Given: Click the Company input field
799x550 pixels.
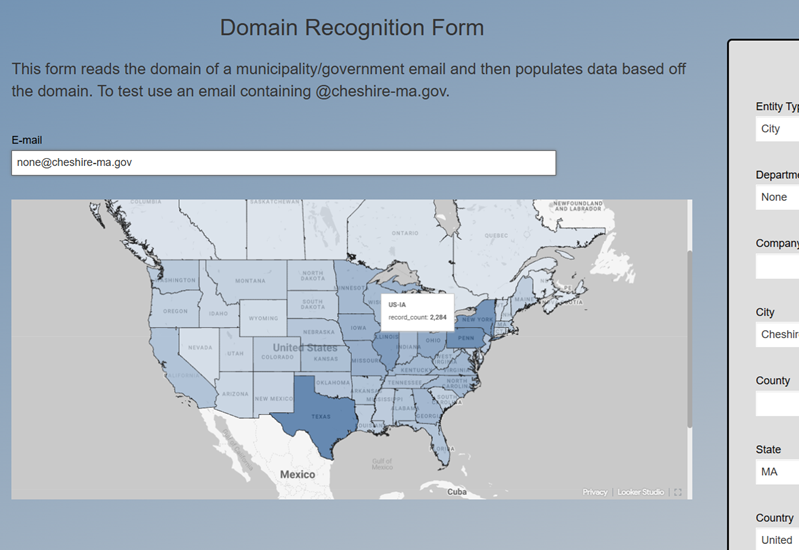Looking at the screenshot, I should point(778,266).
